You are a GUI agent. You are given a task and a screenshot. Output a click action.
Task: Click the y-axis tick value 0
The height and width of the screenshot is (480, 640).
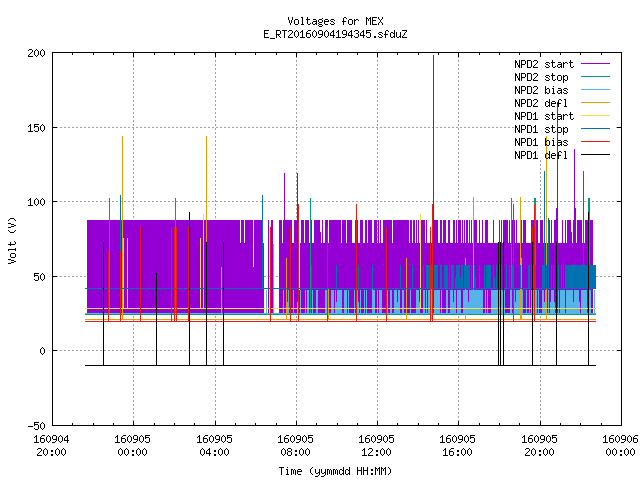click(x=42, y=351)
